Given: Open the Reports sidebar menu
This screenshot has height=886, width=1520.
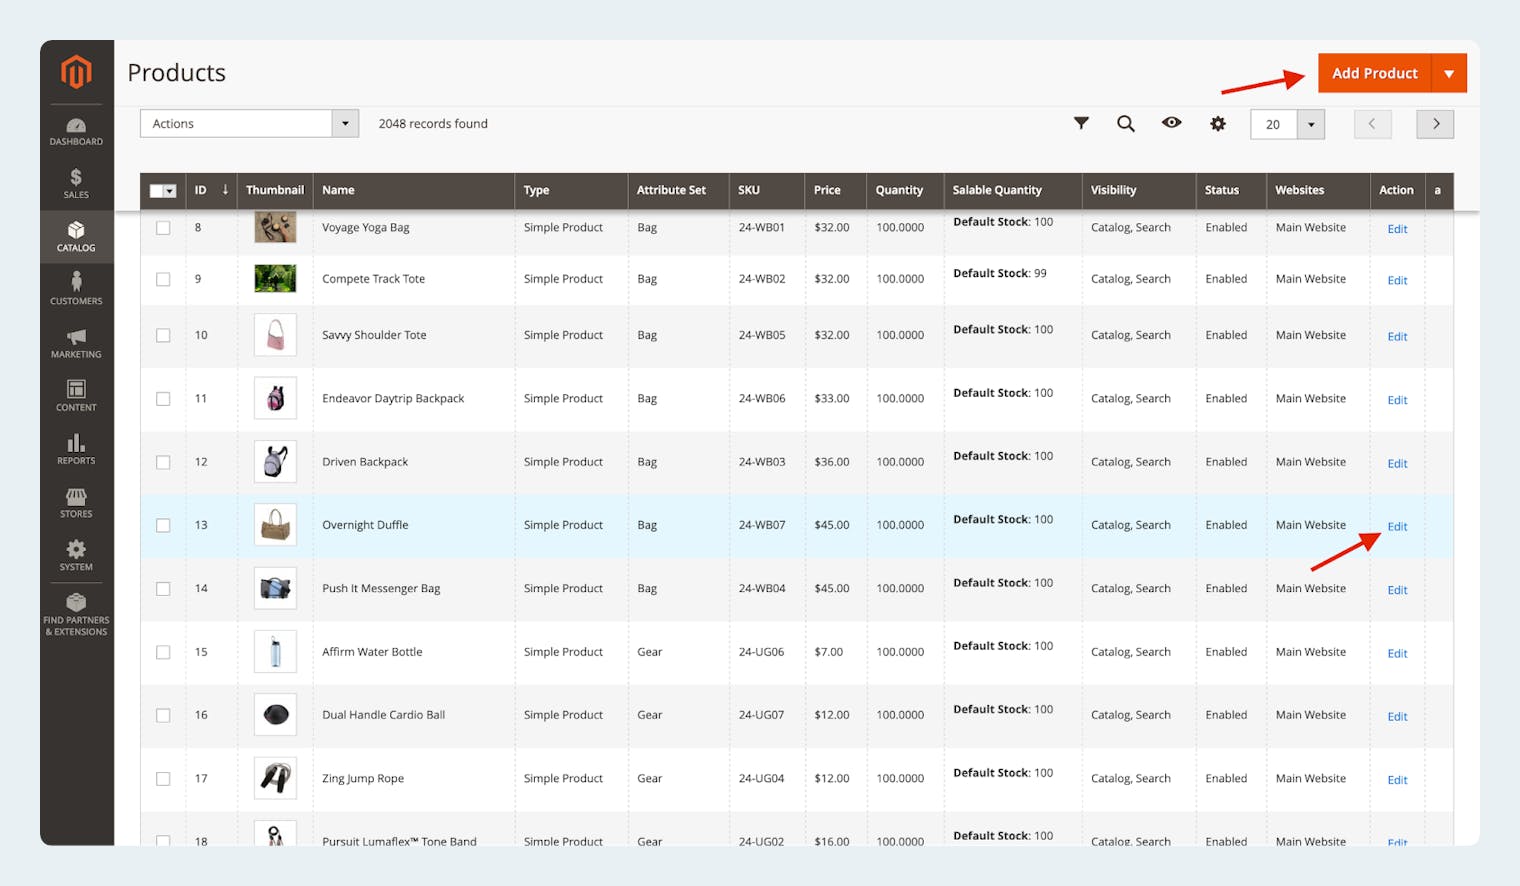Looking at the screenshot, I should click(76, 449).
